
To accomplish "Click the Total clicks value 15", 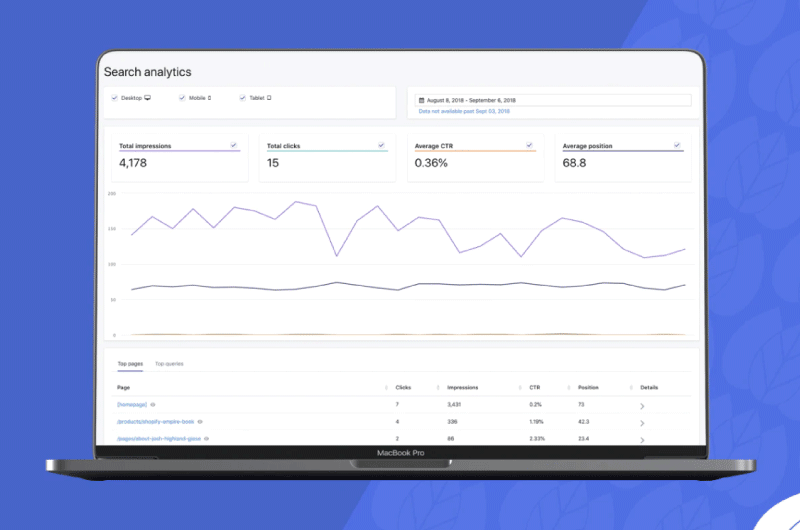I will click(272, 163).
